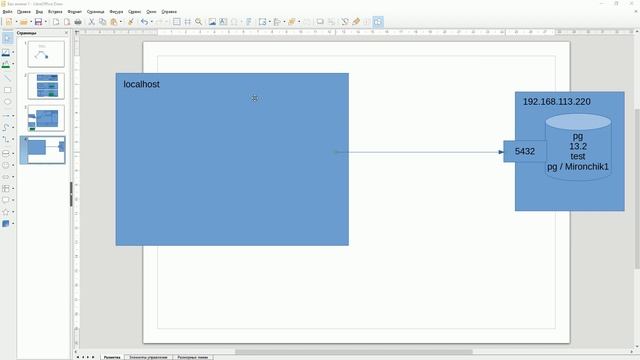This screenshot has height=360, width=640.
Task: Select the Ellipse tool
Action: click(x=7, y=102)
